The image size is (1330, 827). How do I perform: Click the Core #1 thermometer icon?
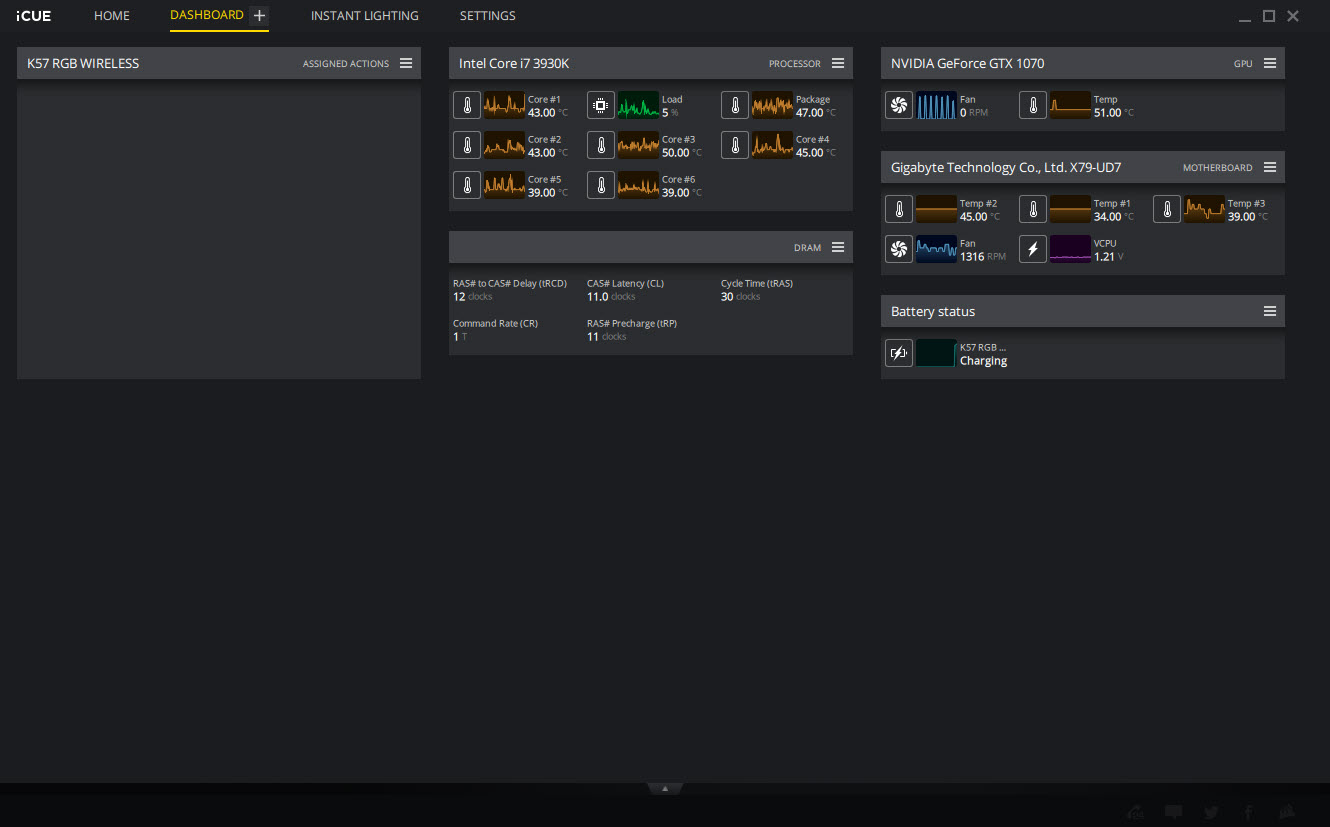click(x=466, y=105)
